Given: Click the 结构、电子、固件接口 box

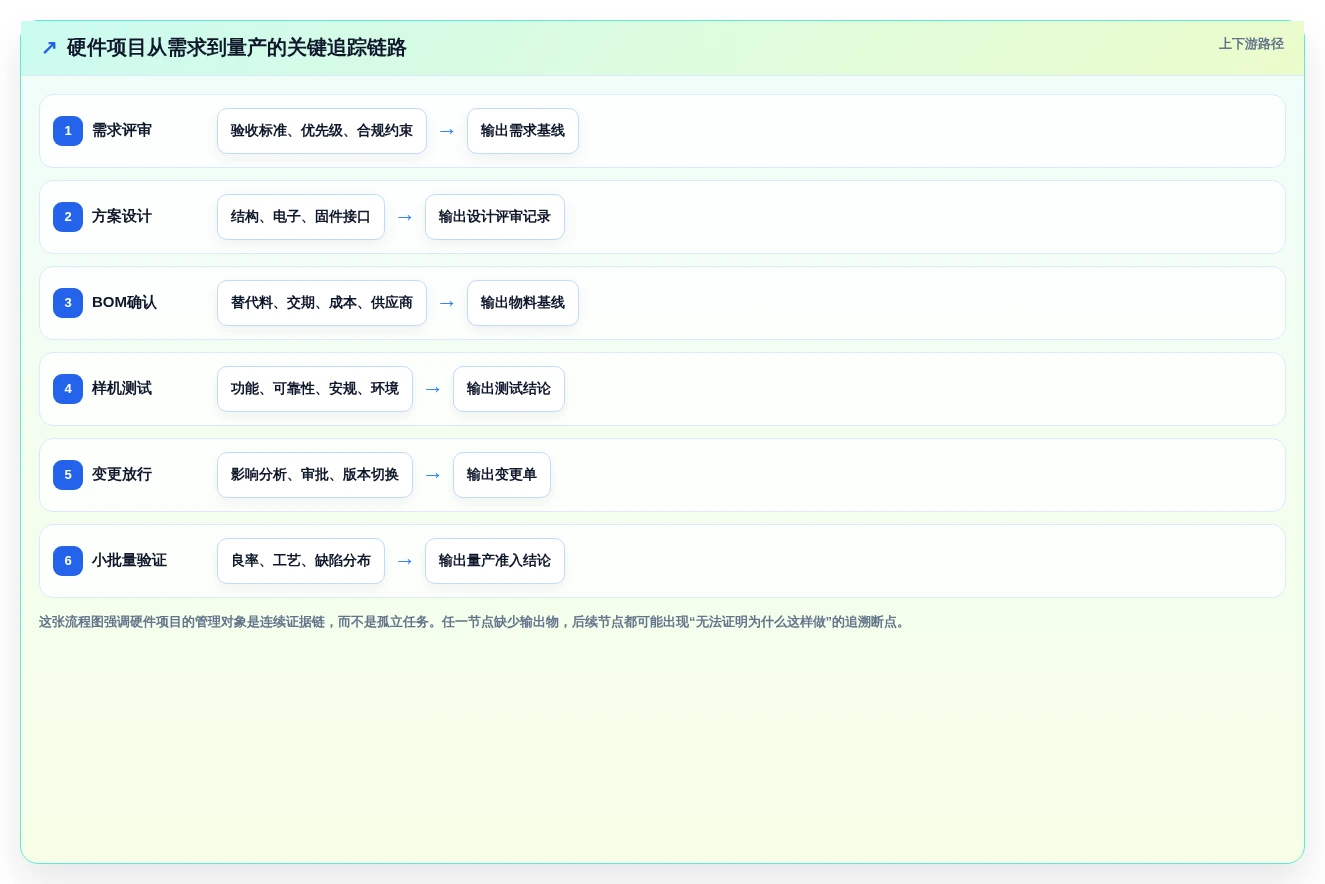Looking at the screenshot, I should [301, 217].
